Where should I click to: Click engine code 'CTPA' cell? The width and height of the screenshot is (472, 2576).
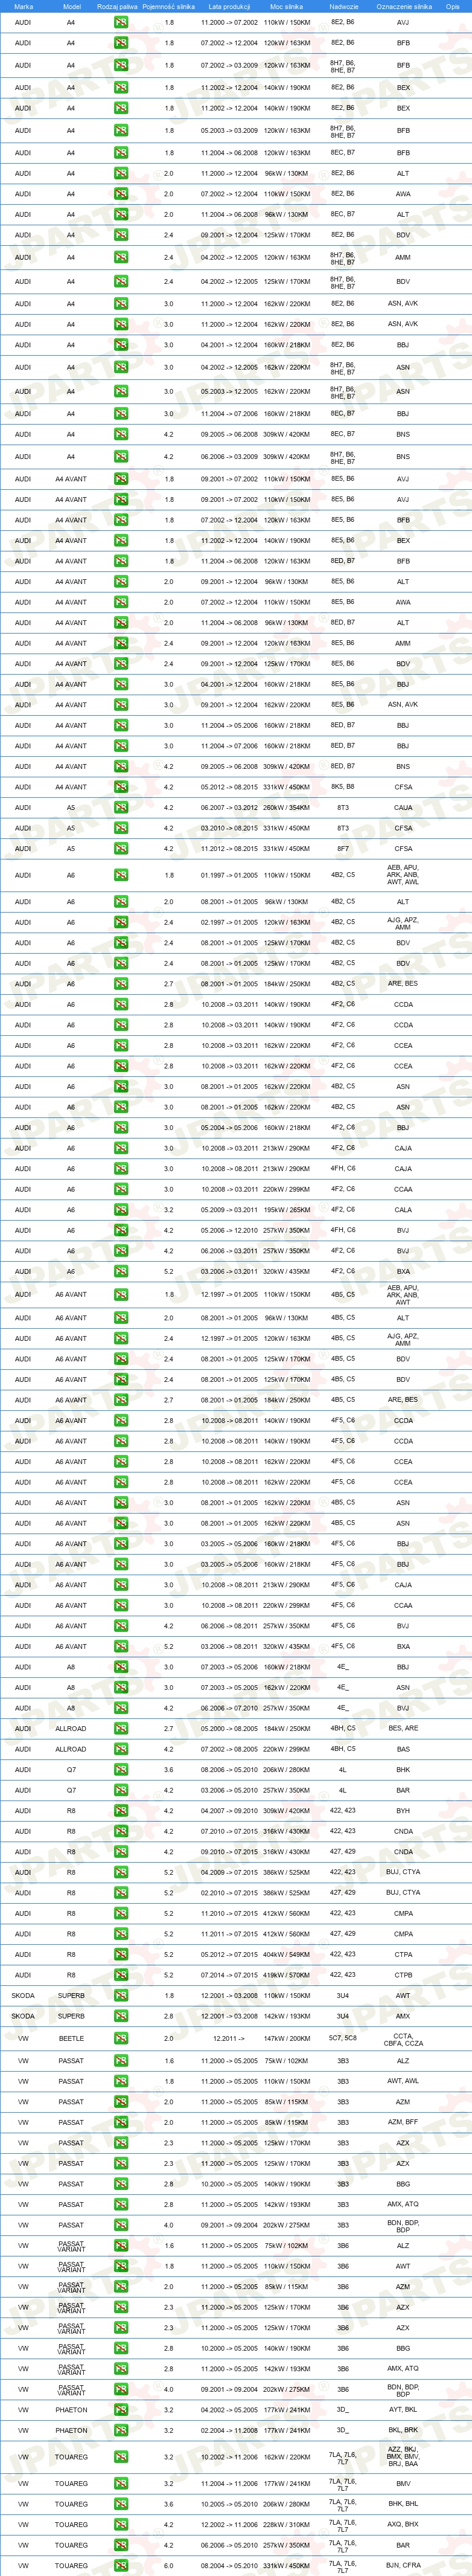[403, 1955]
